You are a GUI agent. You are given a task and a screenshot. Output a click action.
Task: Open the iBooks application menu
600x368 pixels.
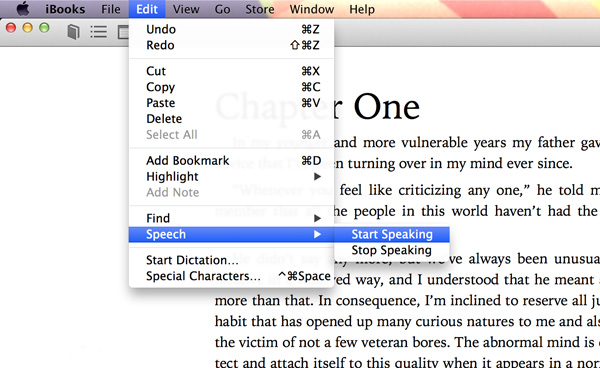pos(65,9)
